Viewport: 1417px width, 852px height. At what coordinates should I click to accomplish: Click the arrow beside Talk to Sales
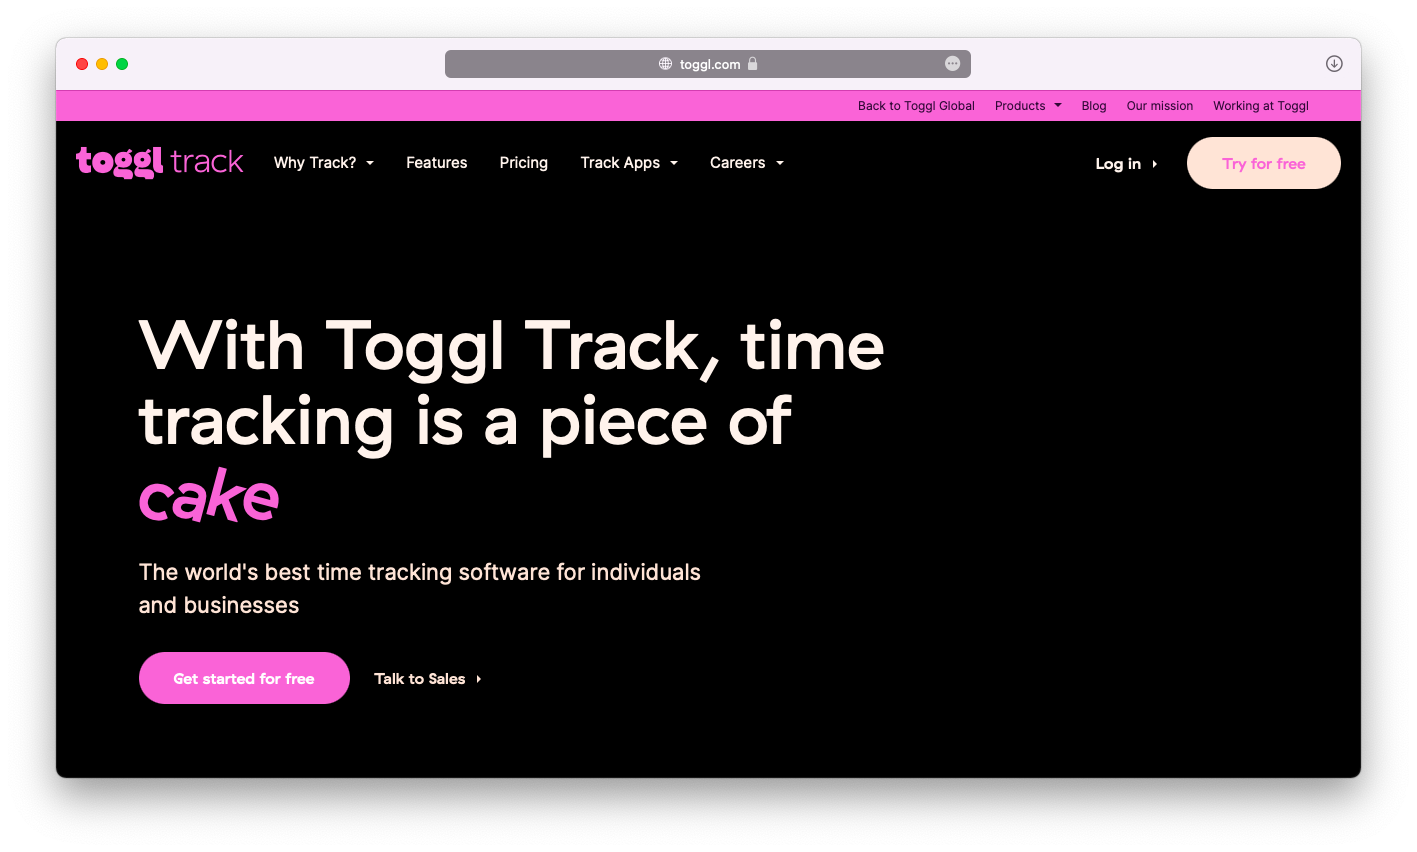[x=478, y=678]
